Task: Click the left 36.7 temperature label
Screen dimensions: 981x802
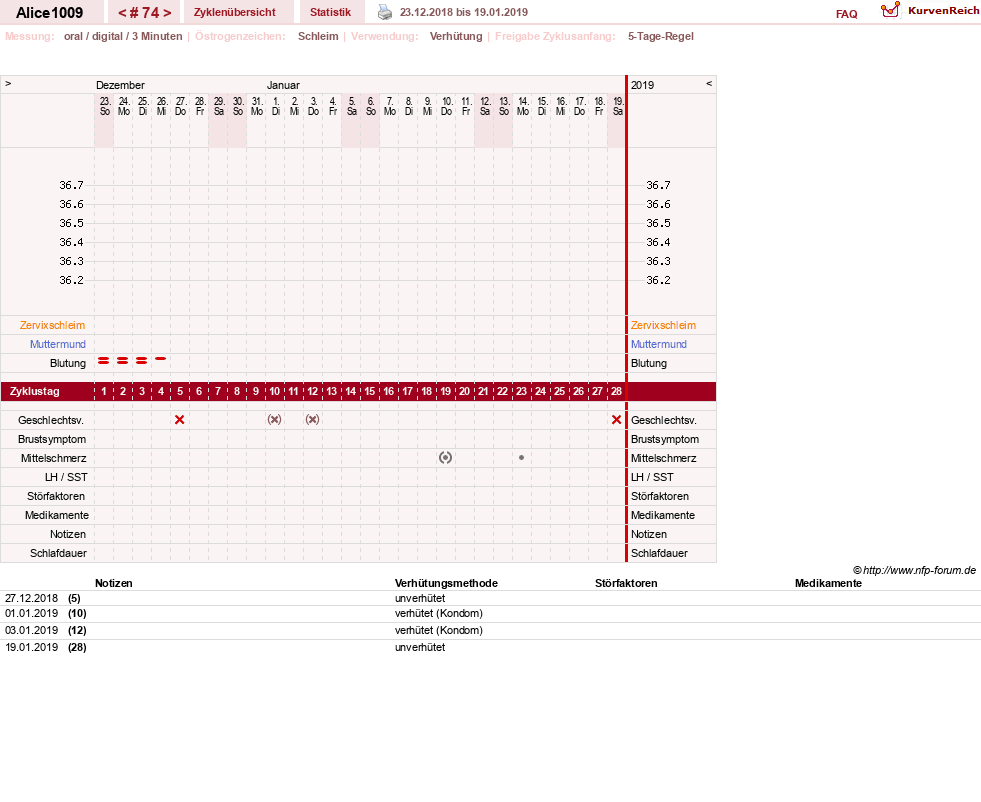Action: point(71,185)
